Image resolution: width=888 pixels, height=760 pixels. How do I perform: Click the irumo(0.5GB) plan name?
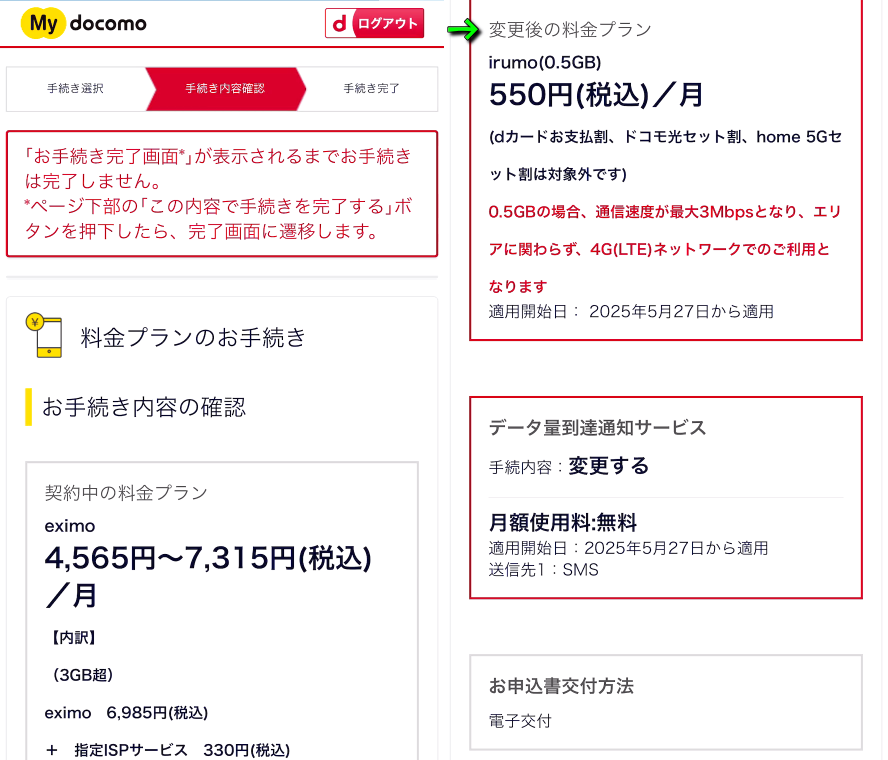tap(545, 62)
